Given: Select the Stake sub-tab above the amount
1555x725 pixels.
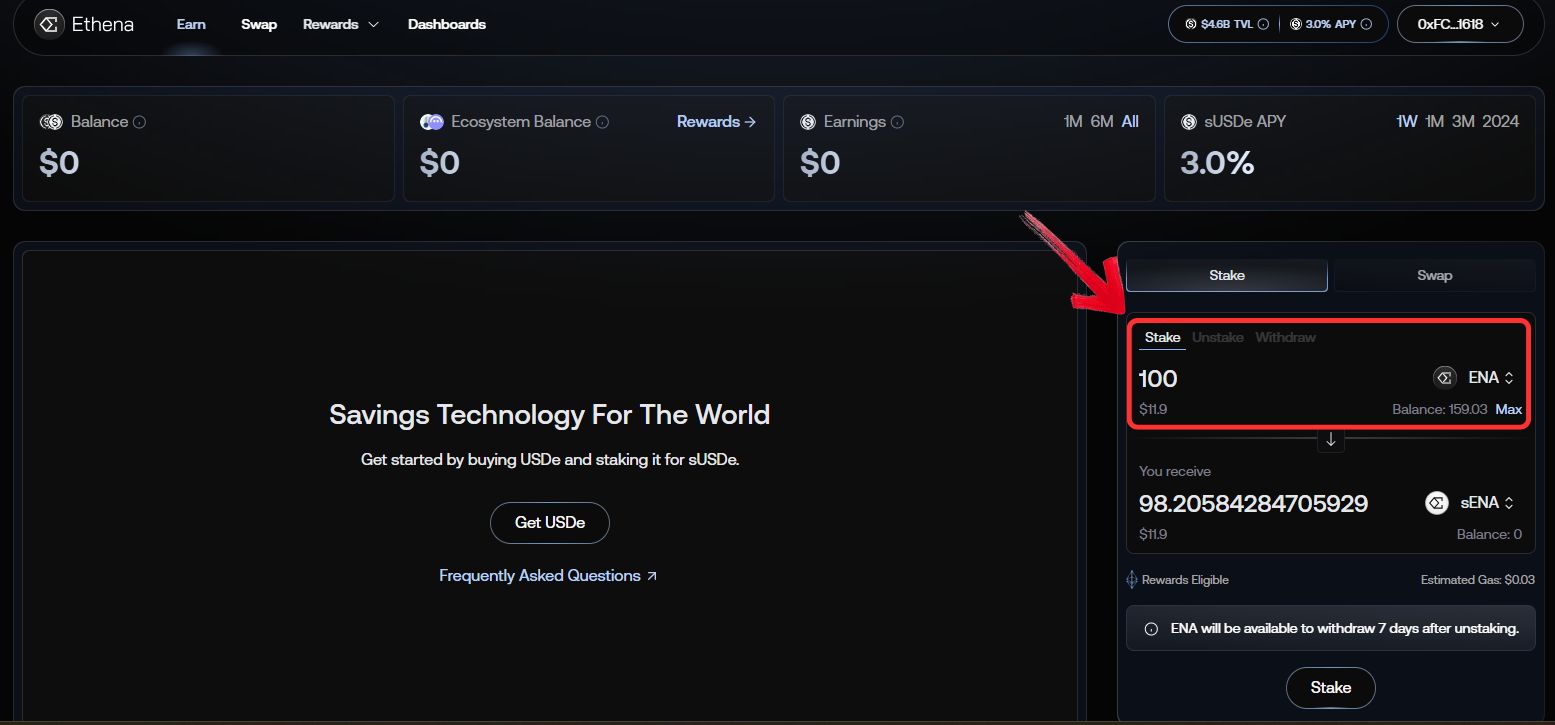Looking at the screenshot, I should (x=1163, y=338).
